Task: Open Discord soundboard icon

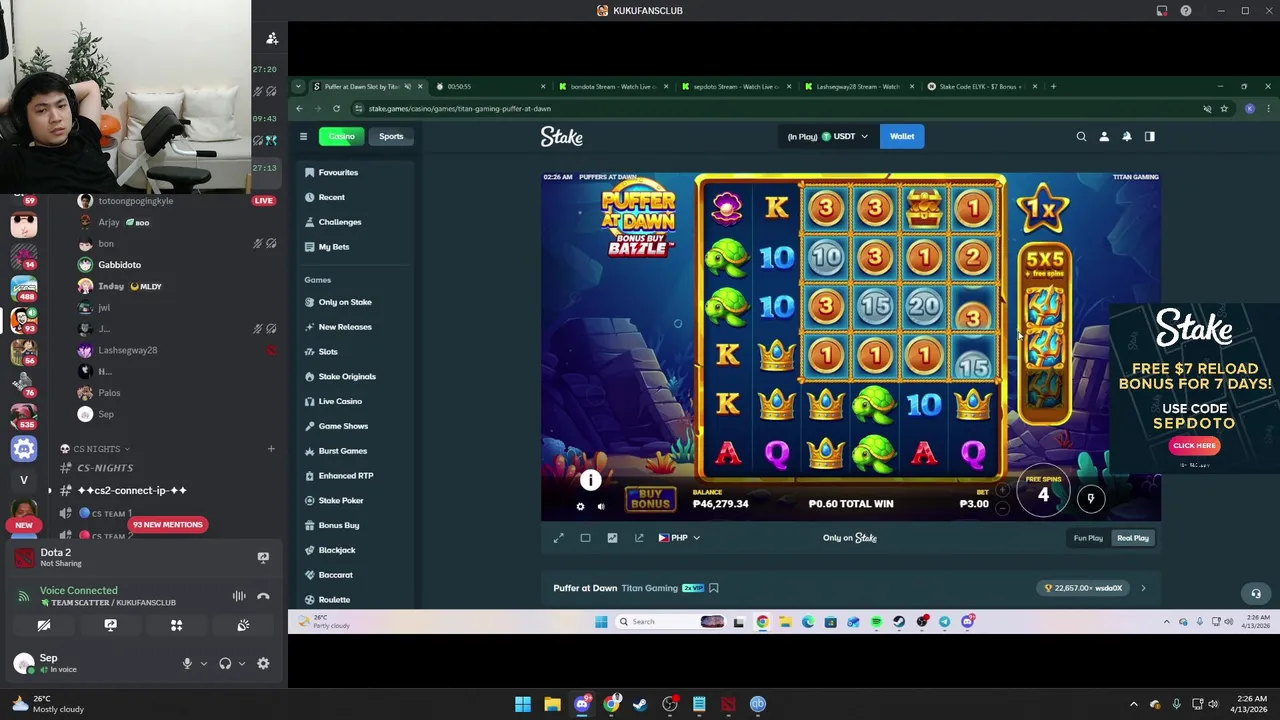Action: pos(243,625)
